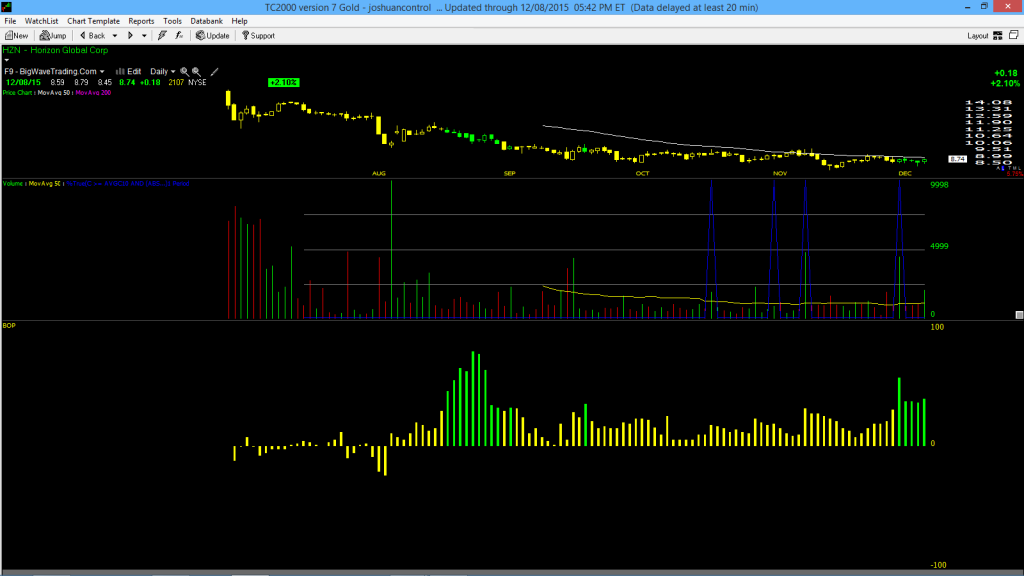Open the Chart Template menu

pyautogui.click(x=93, y=21)
